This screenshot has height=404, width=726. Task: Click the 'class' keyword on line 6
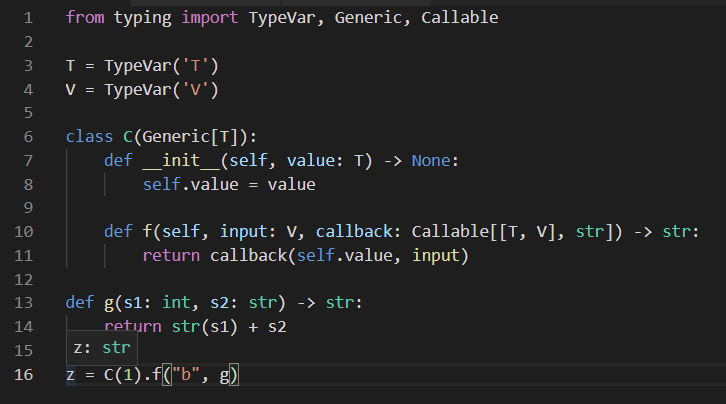point(89,137)
